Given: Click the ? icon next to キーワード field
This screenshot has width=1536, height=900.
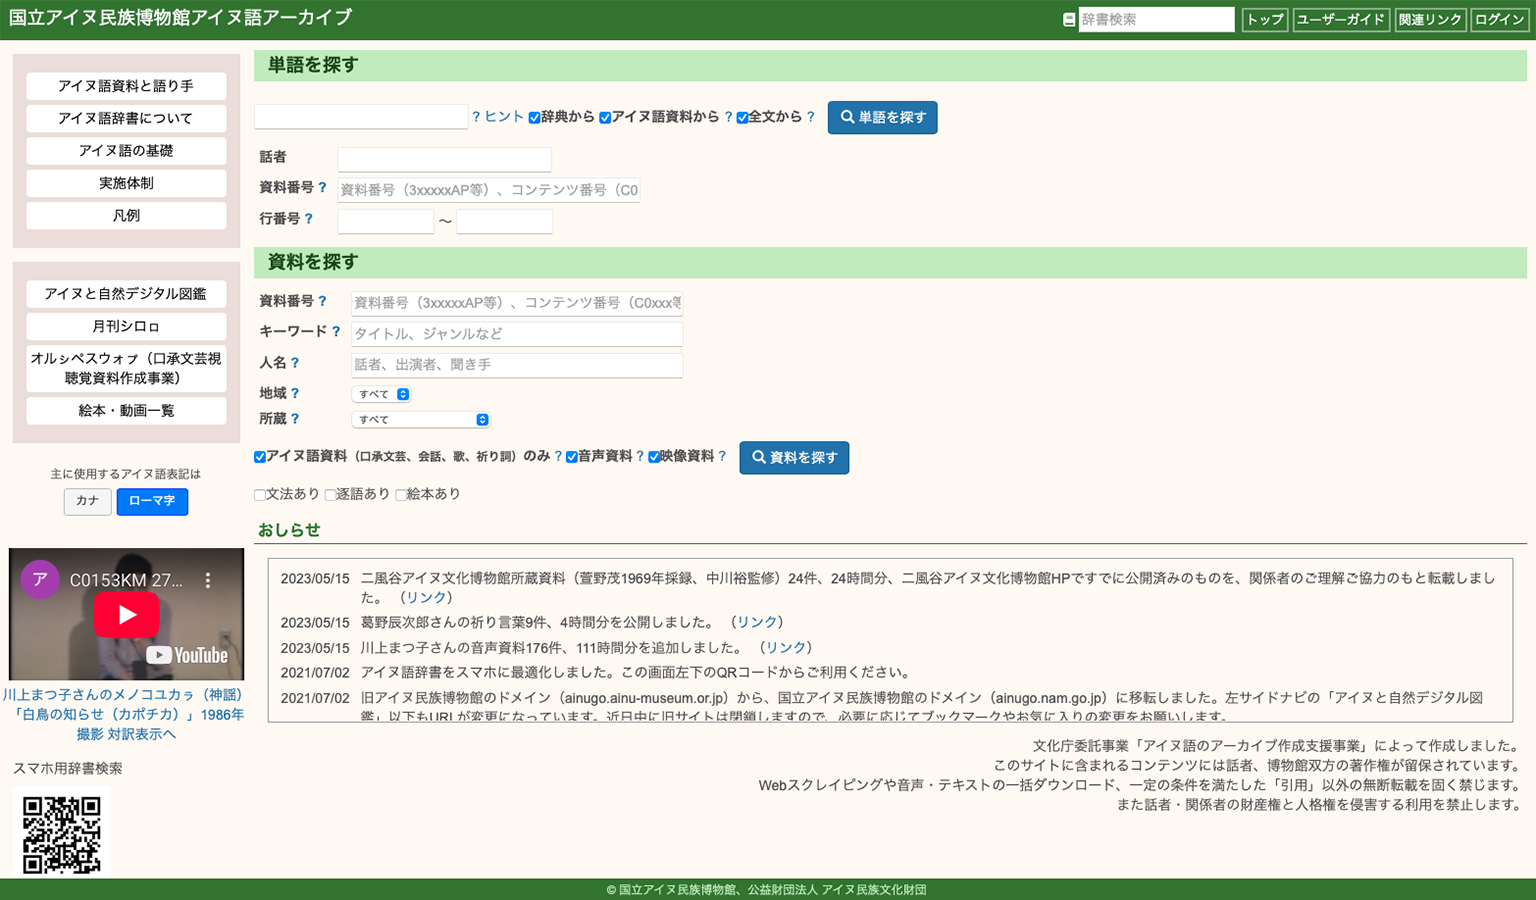Looking at the screenshot, I should pos(336,332).
